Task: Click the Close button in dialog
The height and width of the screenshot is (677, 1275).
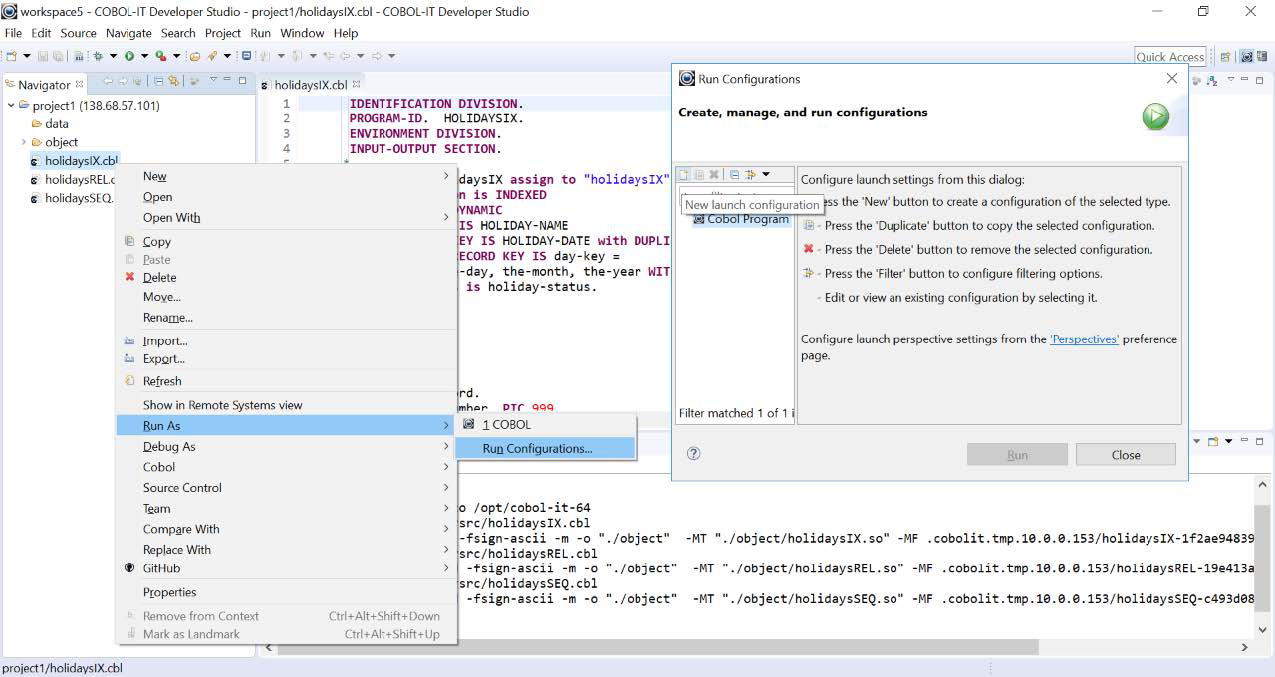Action: (x=1125, y=455)
